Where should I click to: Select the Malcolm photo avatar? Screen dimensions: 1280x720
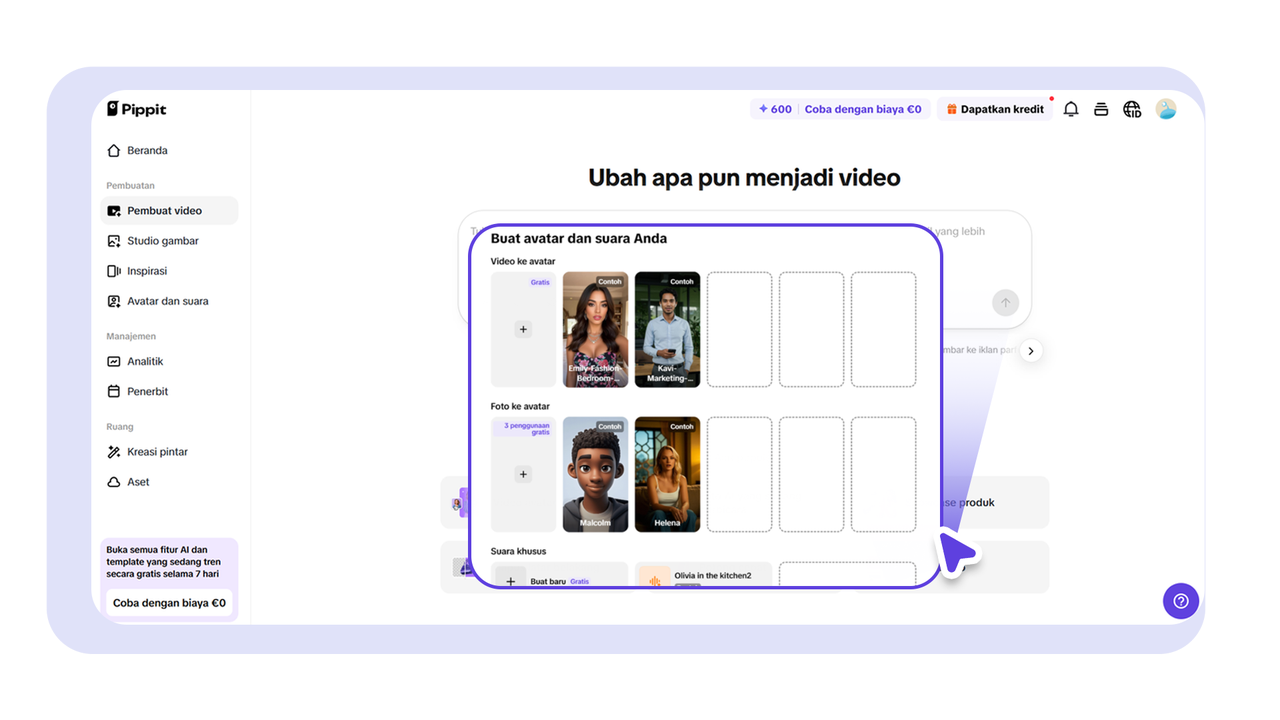pyautogui.click(x=595, y=474)
